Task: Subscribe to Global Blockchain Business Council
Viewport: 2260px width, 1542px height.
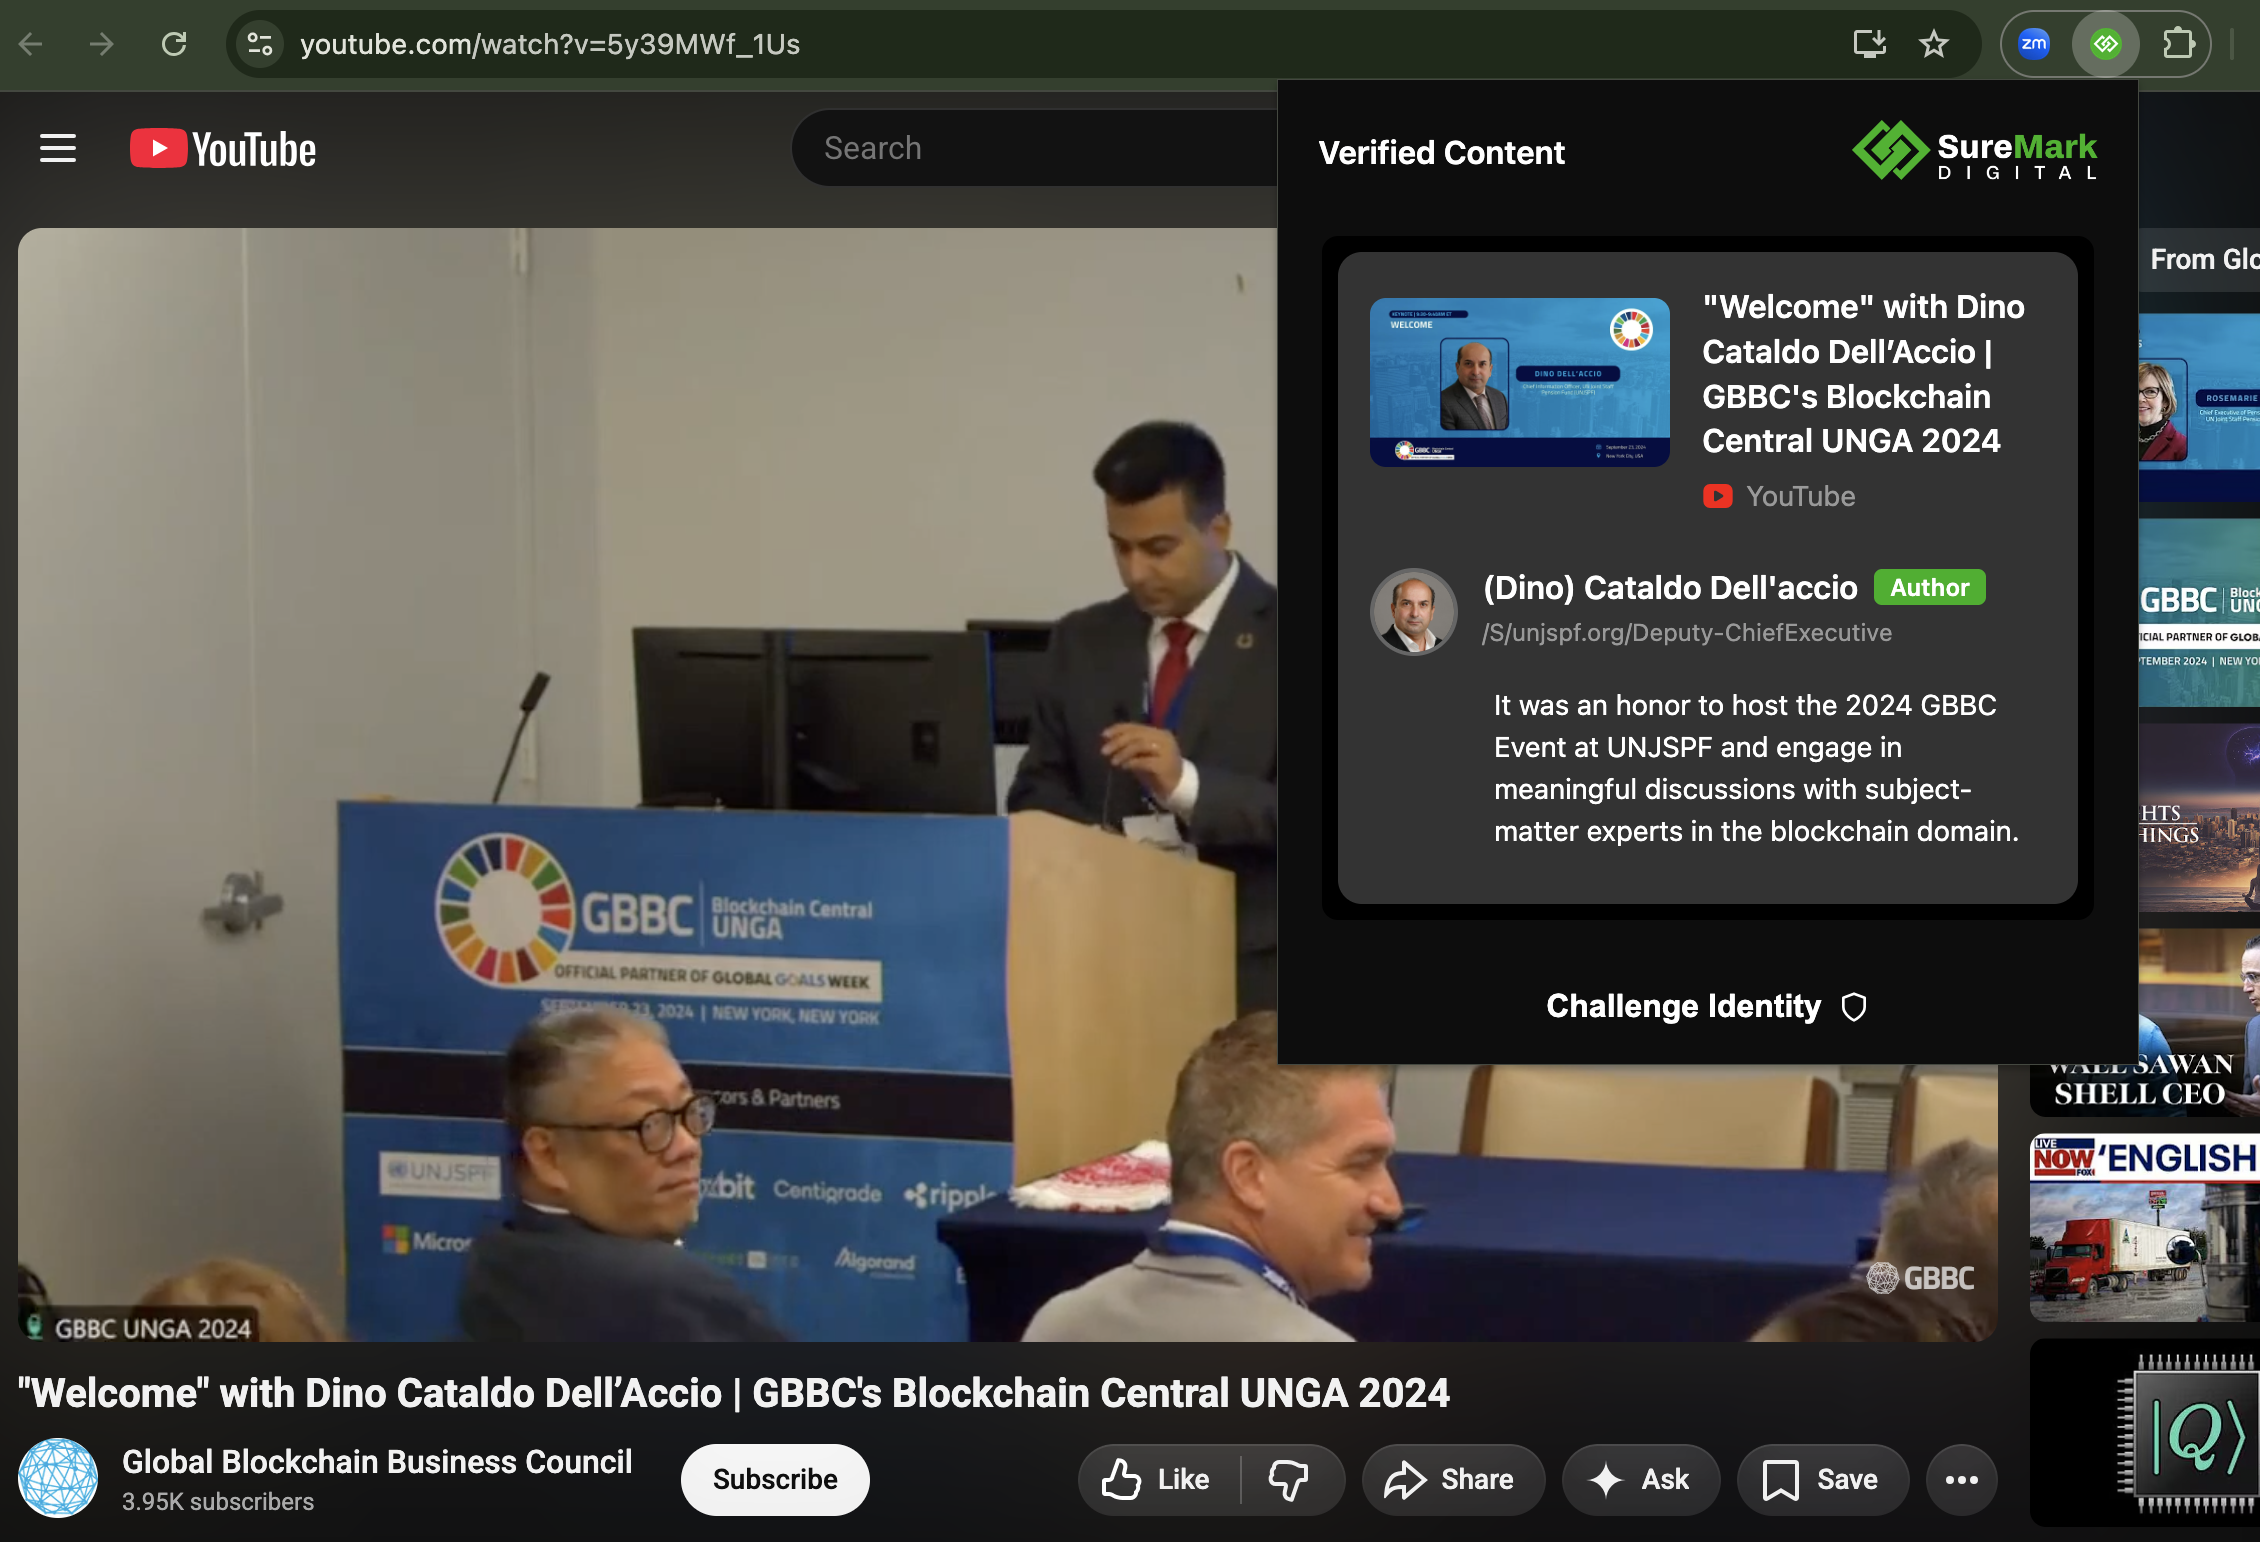Action: click(x=774, y=1479)
